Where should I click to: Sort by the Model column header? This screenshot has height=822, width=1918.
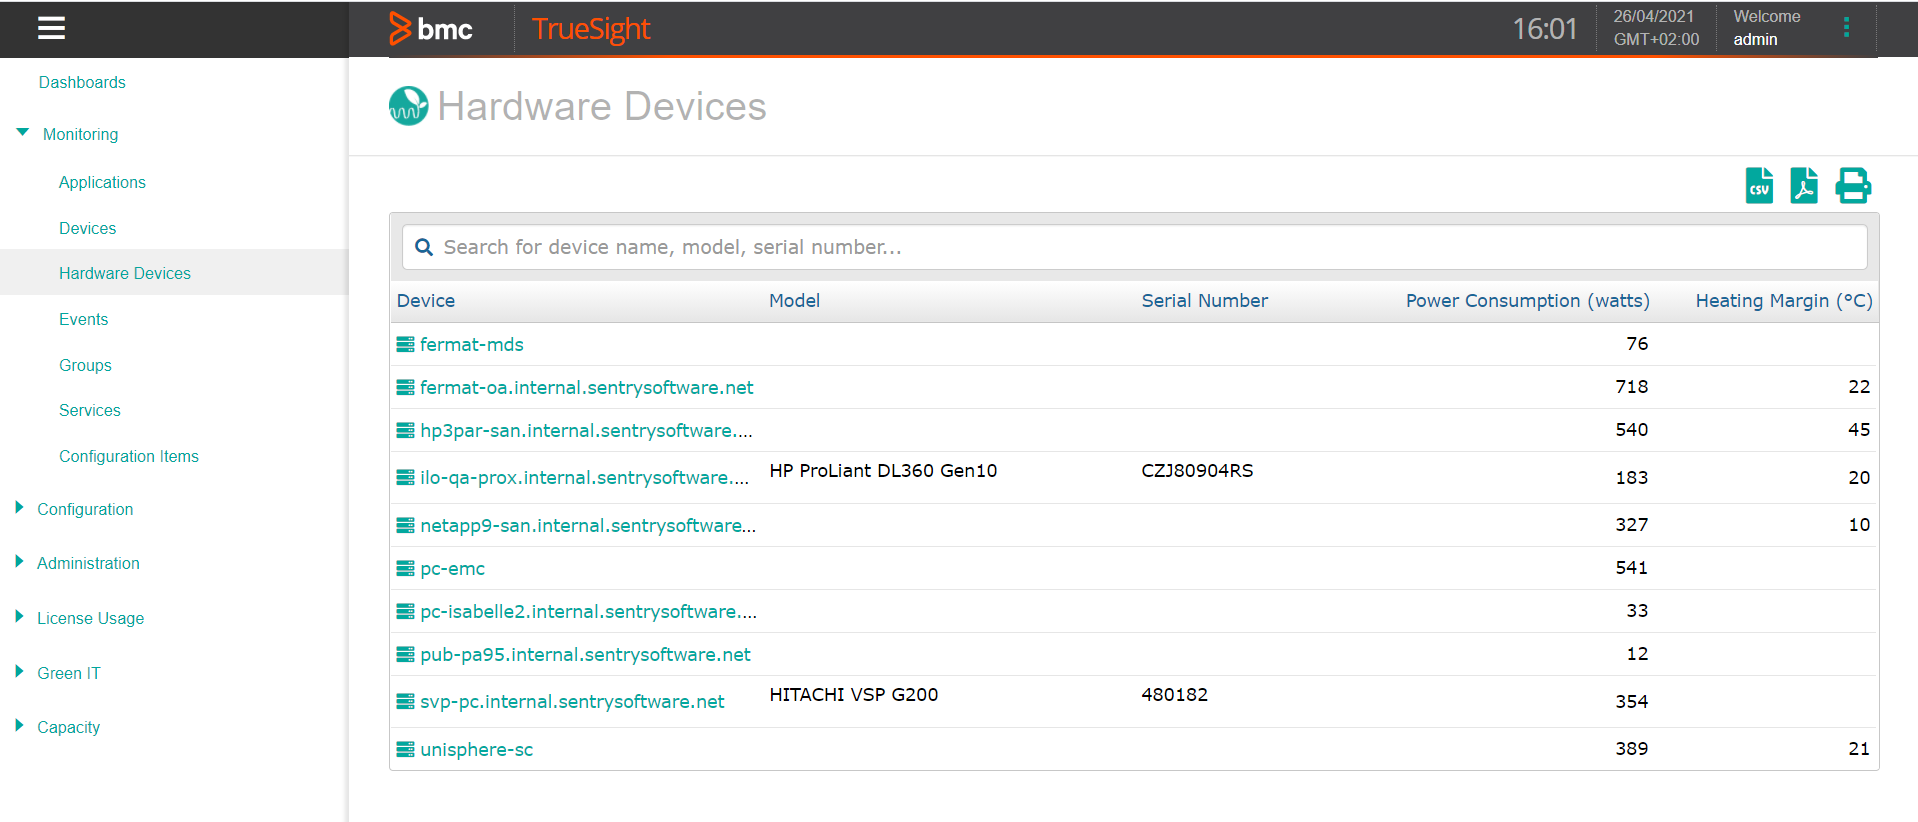[794, 300]
